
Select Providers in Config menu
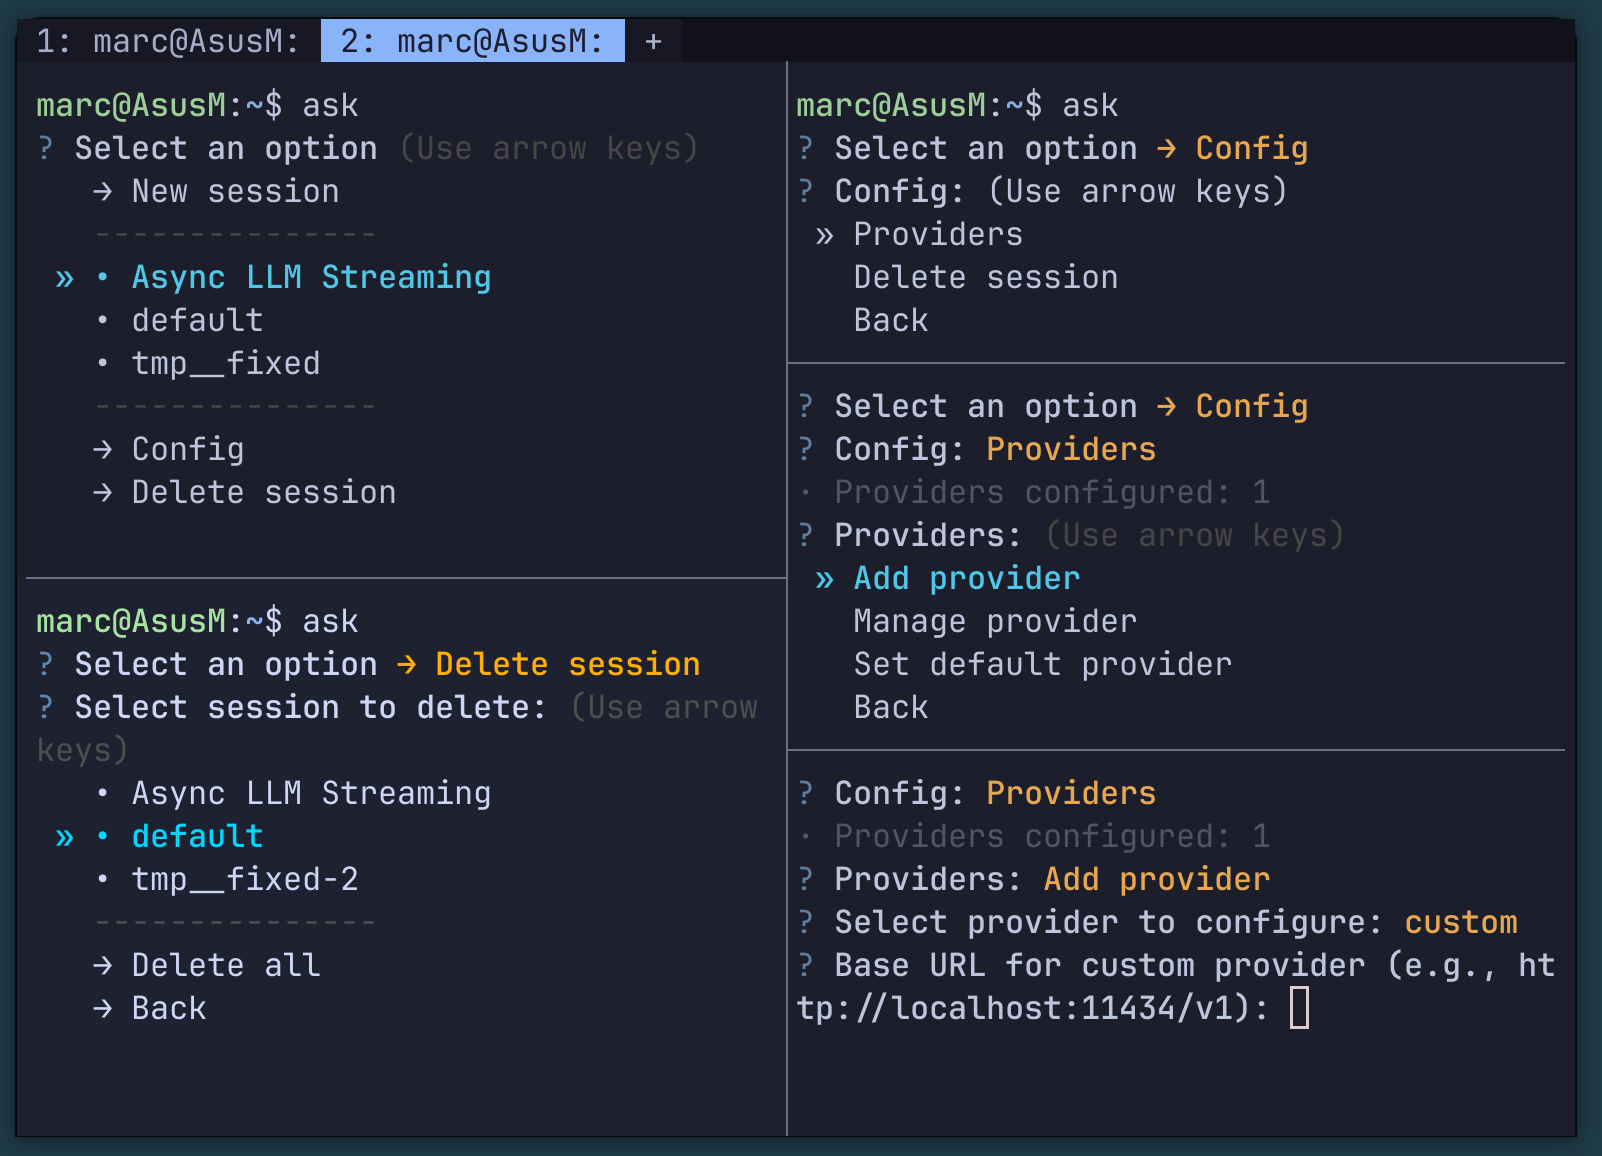[x=938, y=234]
